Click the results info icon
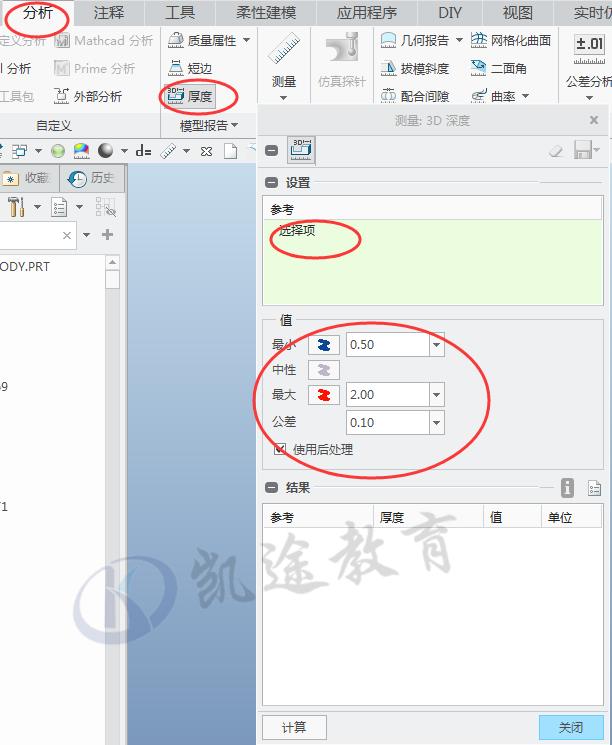Screen dimensions: 612x745 pyautogui.click(x=567, y=488)
